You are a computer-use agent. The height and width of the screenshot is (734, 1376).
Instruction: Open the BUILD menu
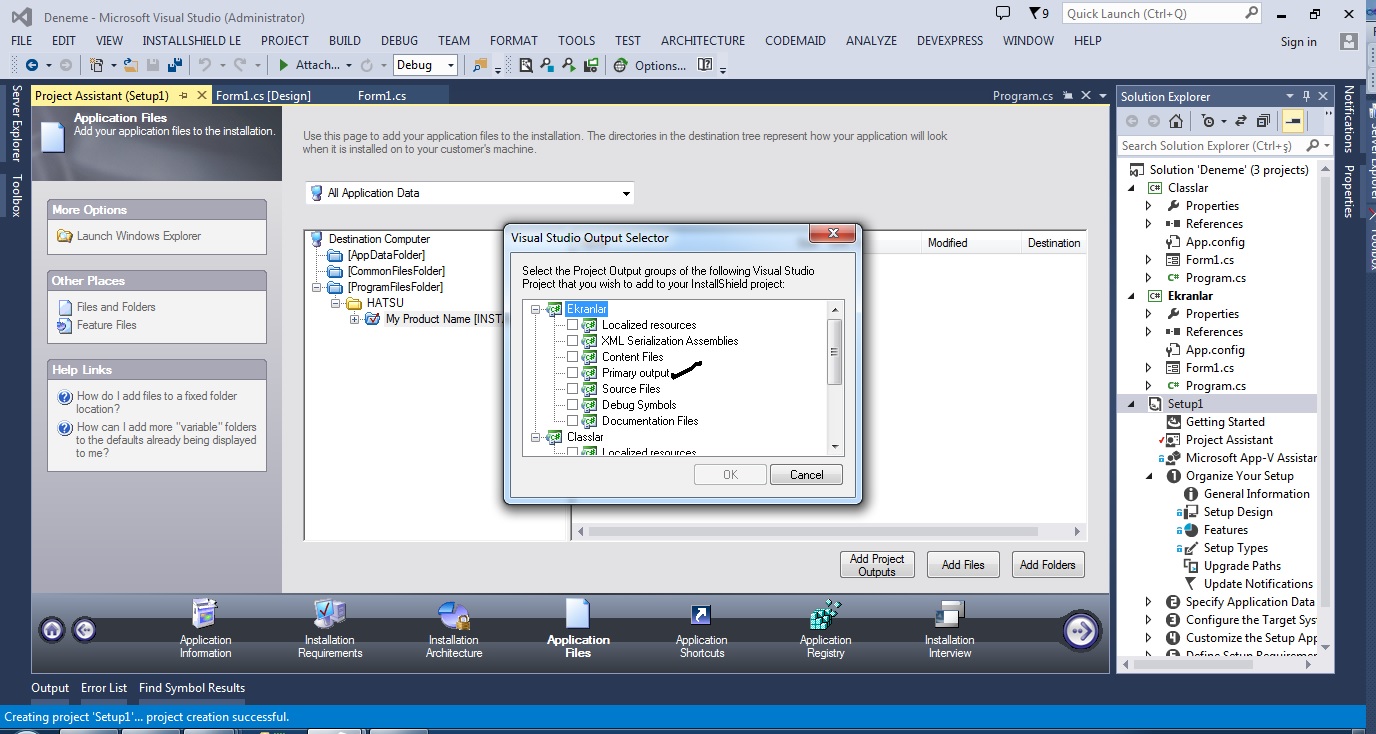pyautogui.click(x=345, y=41)
